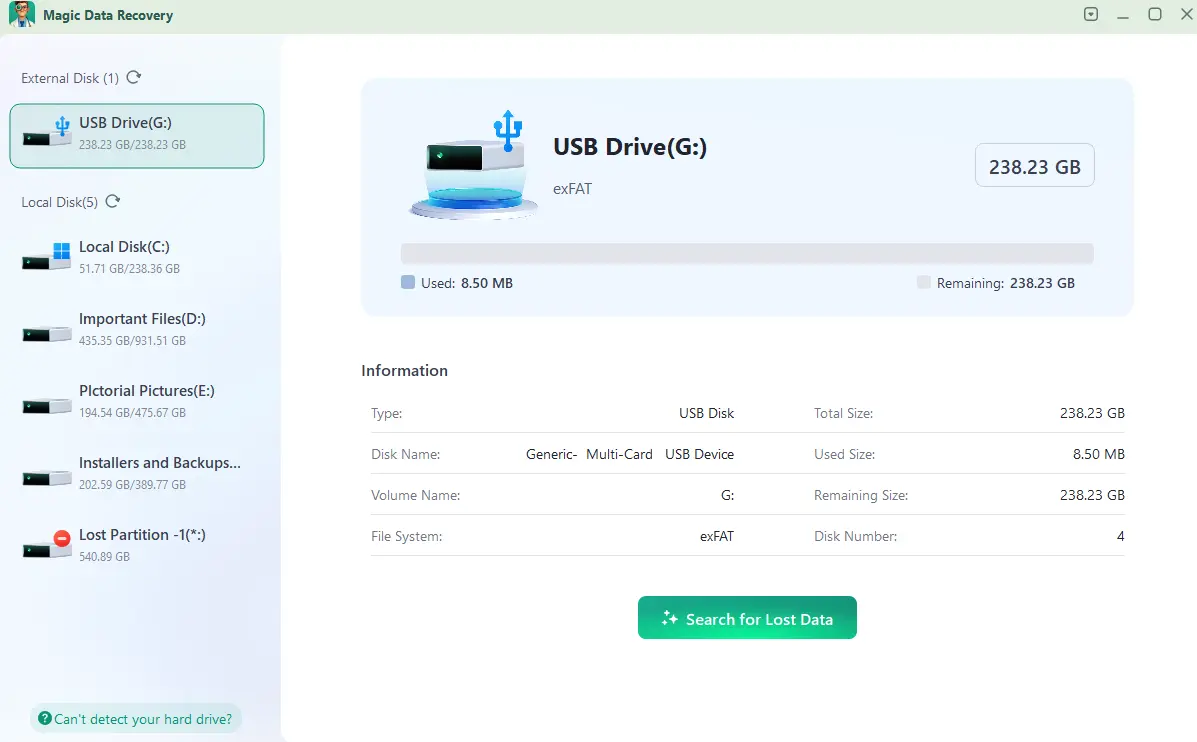Open PIctorial Pictures(E:) drive
The width and height of the screenshot is (1197, 742).
pyautogui.click(x=137, y=401)
